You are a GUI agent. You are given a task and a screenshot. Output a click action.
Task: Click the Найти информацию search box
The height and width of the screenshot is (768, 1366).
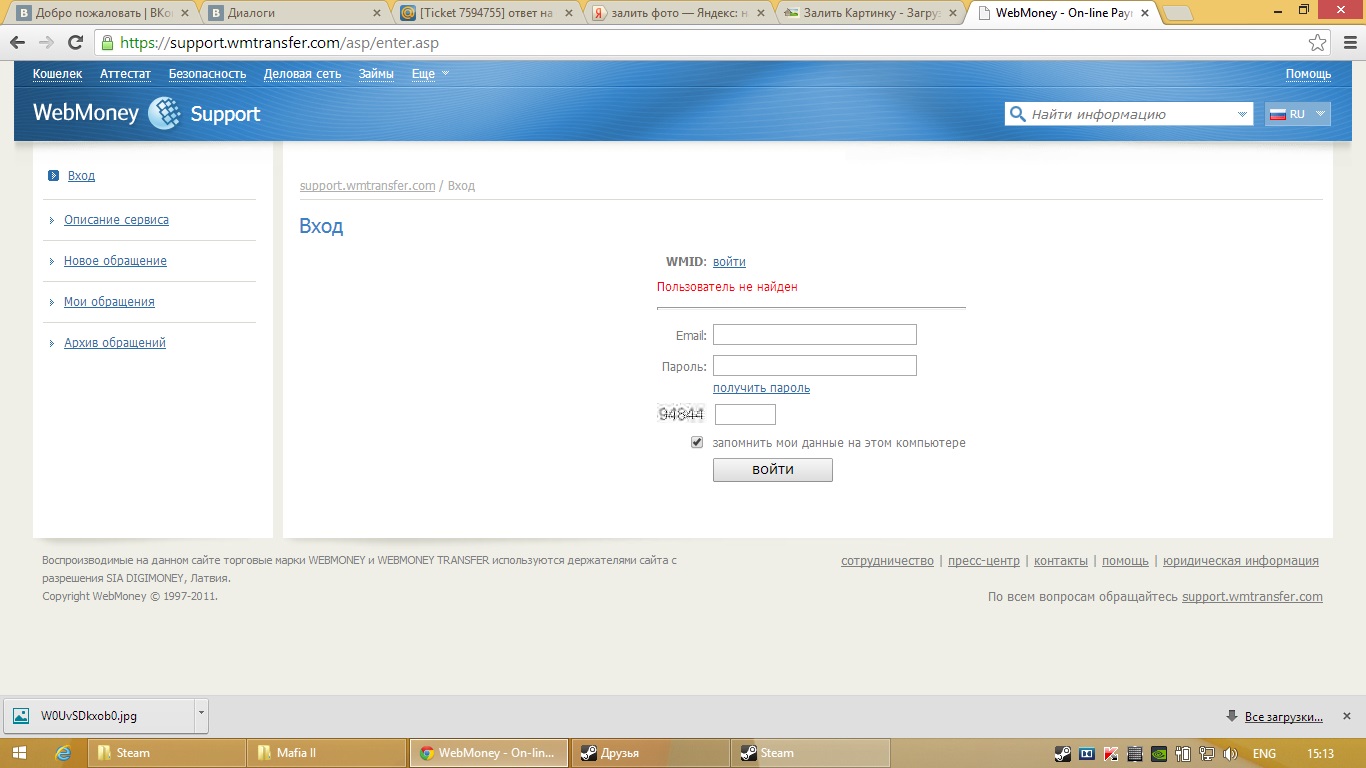1130,114
